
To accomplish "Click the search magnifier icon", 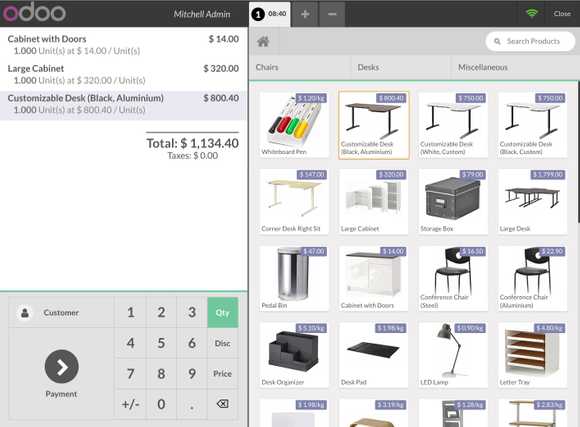I will click(x=497, y=41).
